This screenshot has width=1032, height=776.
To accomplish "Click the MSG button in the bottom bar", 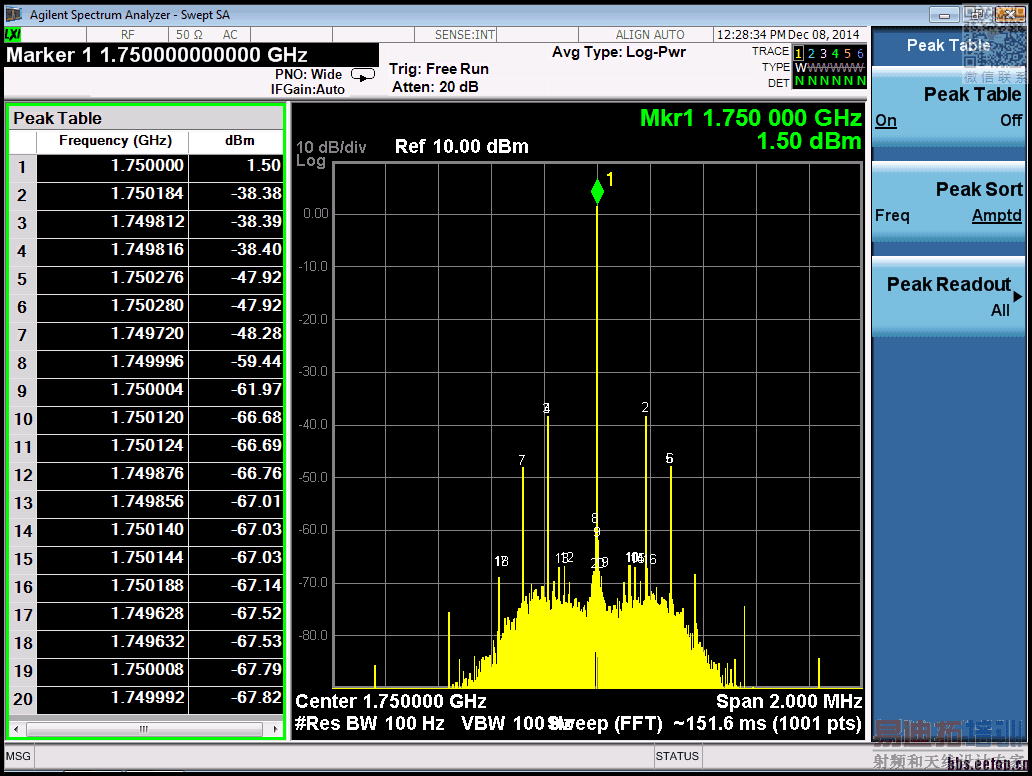I will pyautogui.click(x=19, y=756).
